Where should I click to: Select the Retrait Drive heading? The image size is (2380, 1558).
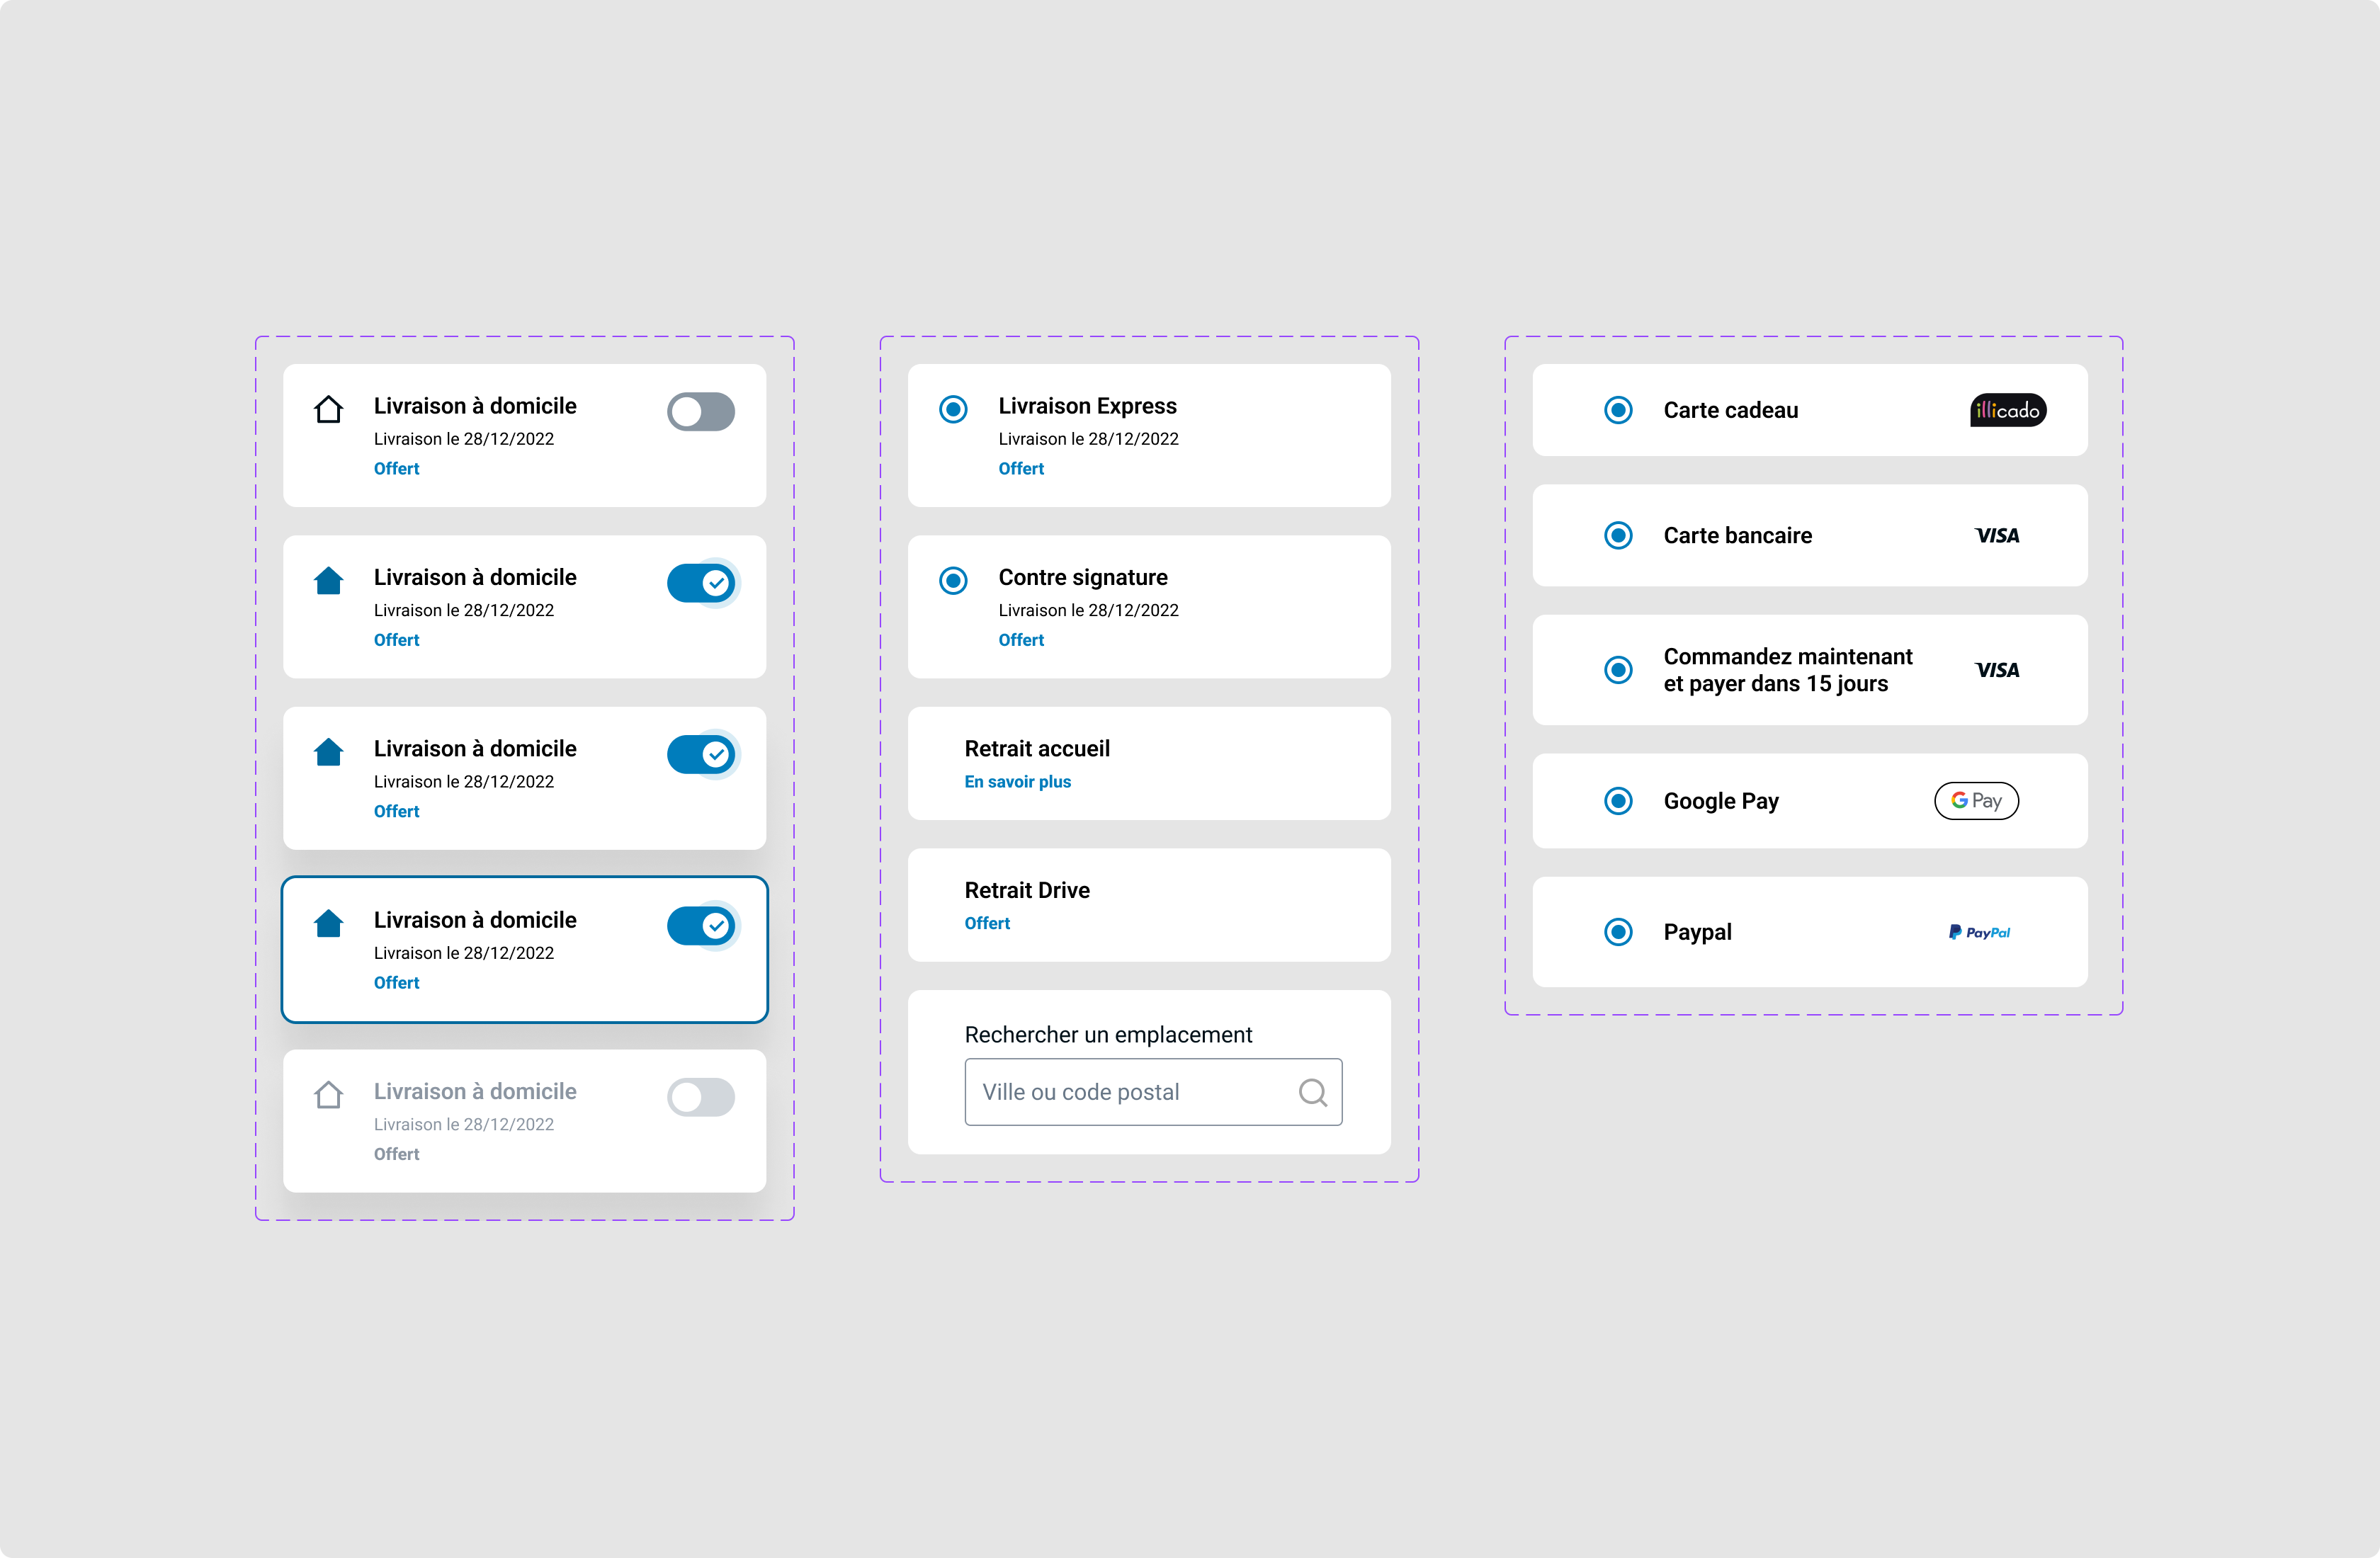(1027, 890)
